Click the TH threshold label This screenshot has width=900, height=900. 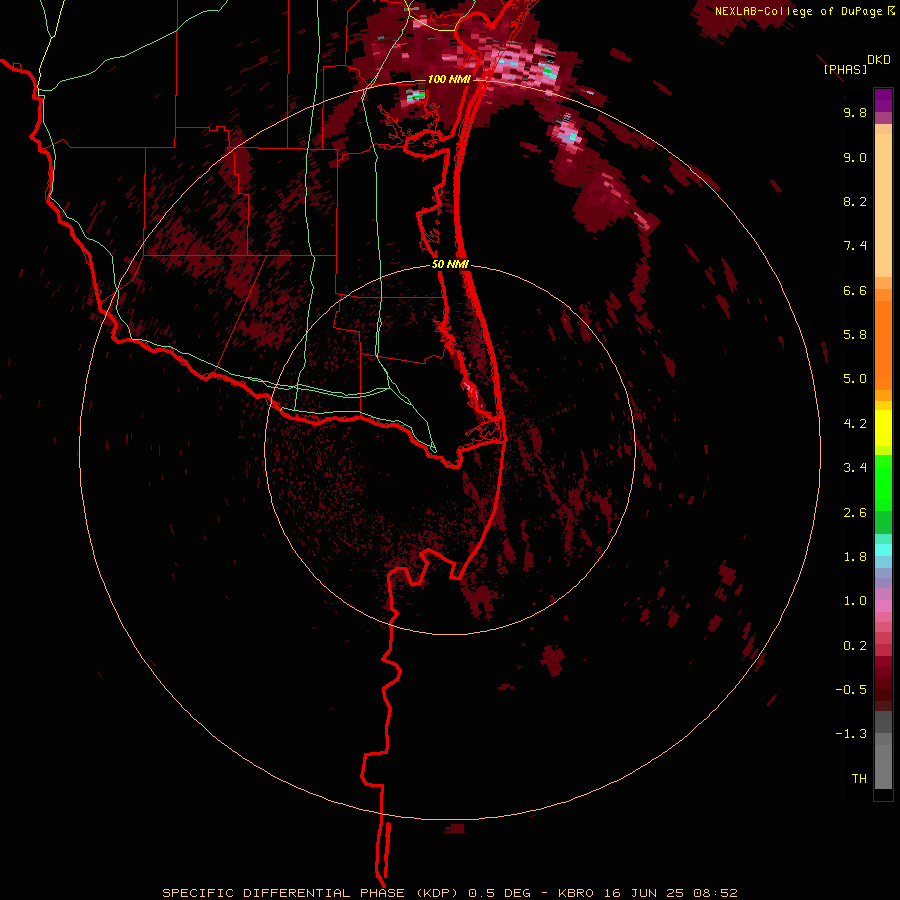(x=859, y=779)
